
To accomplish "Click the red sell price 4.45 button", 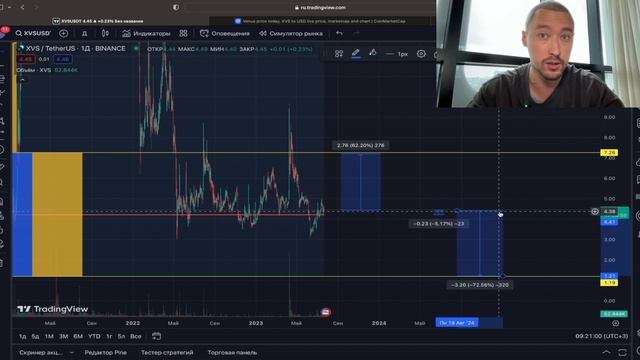I will pyautogui.click(x=25, y=60).
